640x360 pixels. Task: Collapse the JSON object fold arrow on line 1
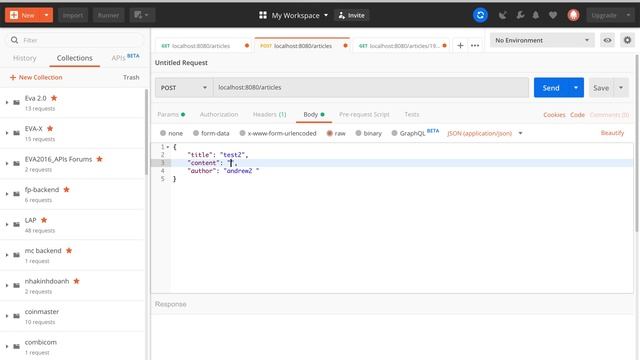(x=168, y=147)
